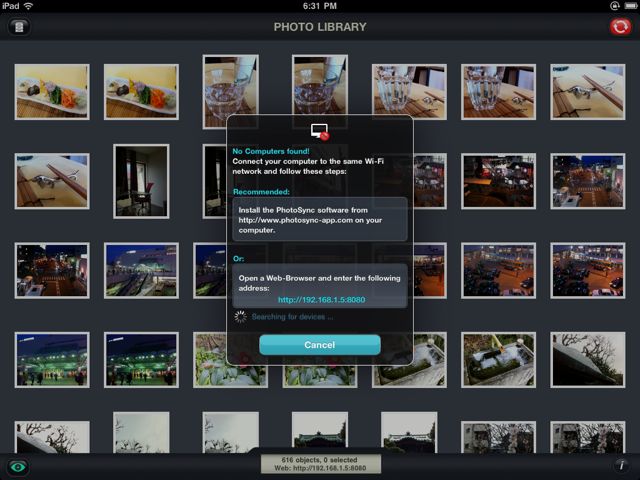Tap the battery indicator icon
Screen dimensions: 640x480
coord(630,6)
